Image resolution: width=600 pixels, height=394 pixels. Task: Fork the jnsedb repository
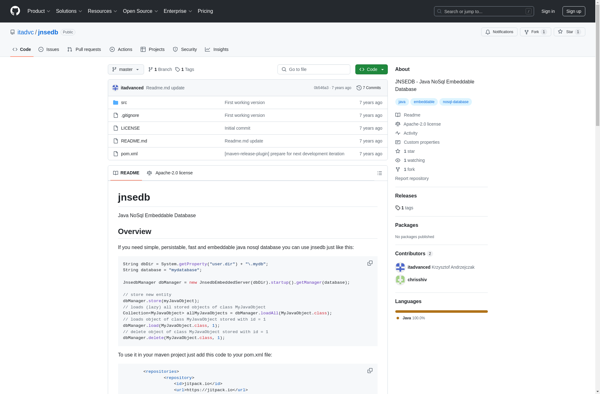(x=535, y=32)
